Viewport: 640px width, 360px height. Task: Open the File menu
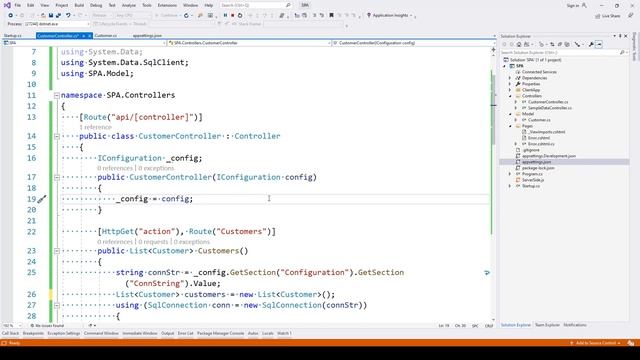coord(18,5)
